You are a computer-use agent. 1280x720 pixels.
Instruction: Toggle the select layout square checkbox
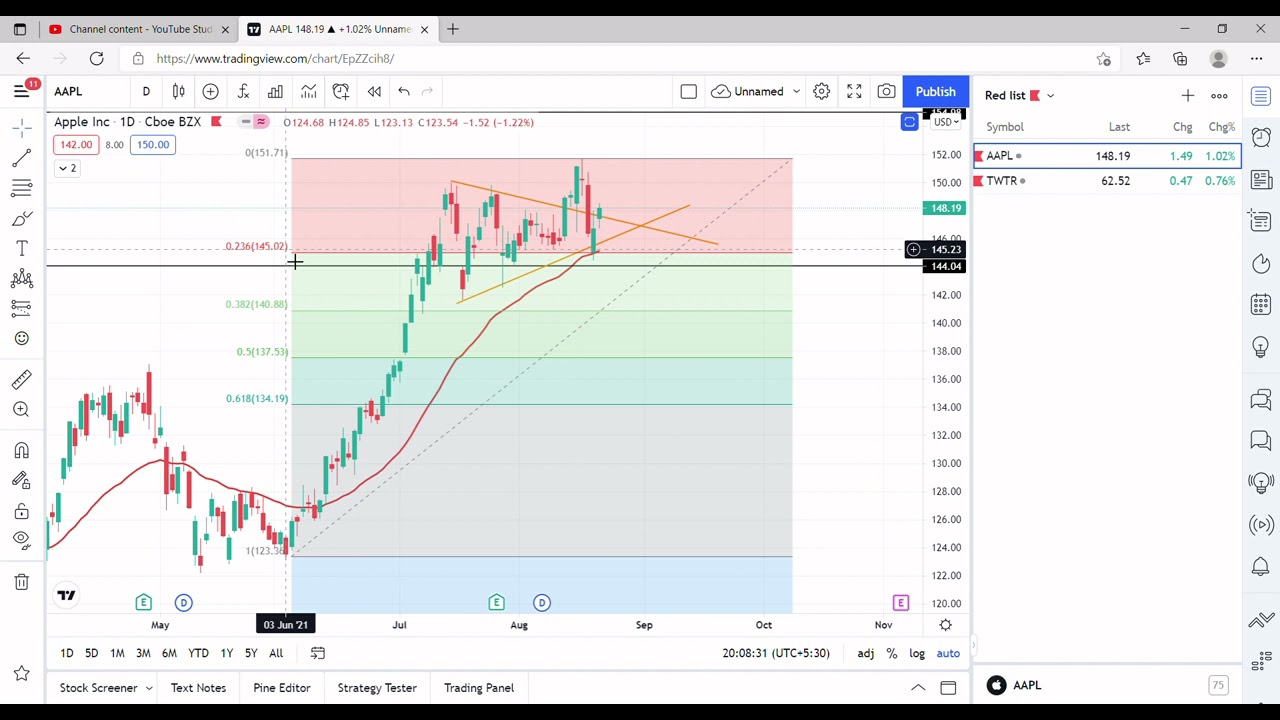pos(688,92)
